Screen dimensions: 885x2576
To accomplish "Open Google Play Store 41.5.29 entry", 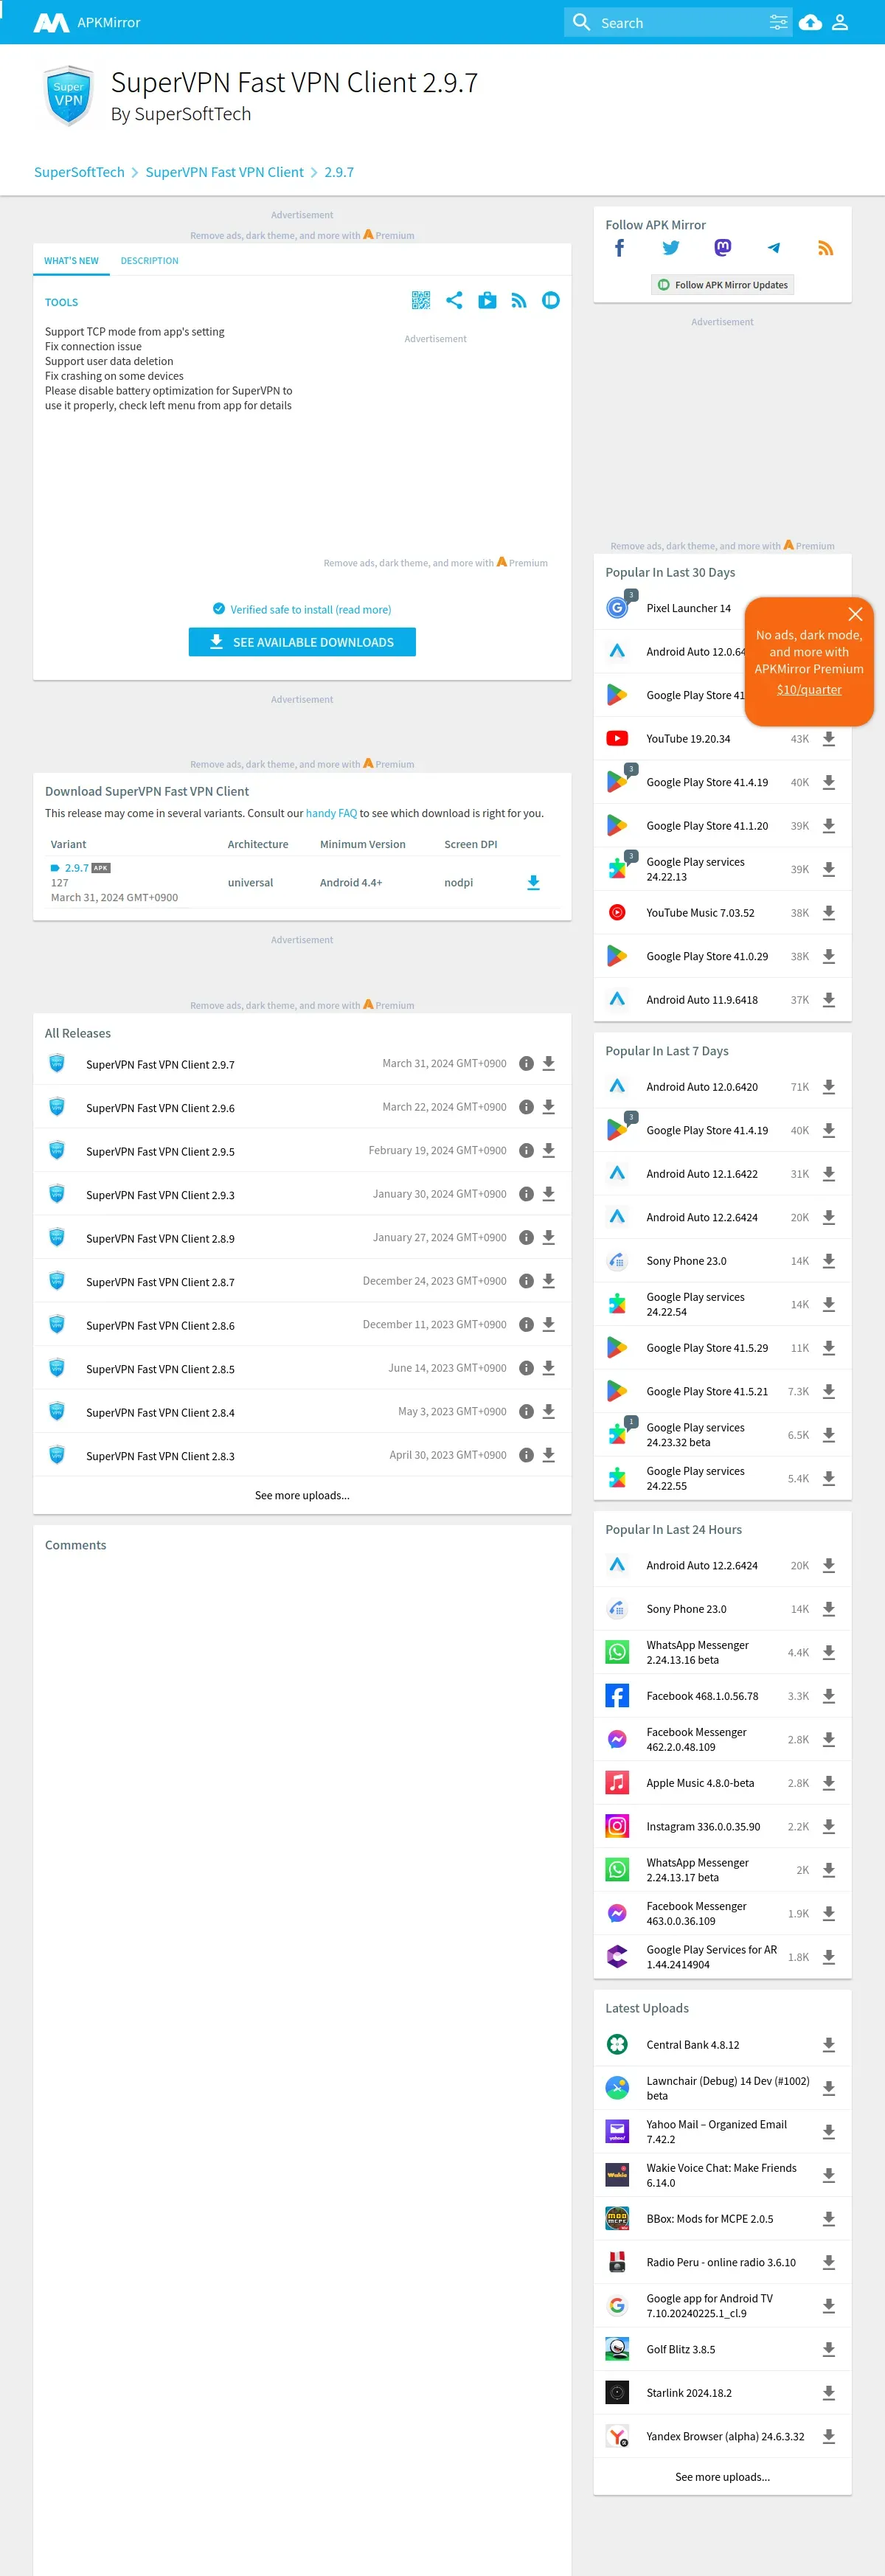I will point(707,1348).
